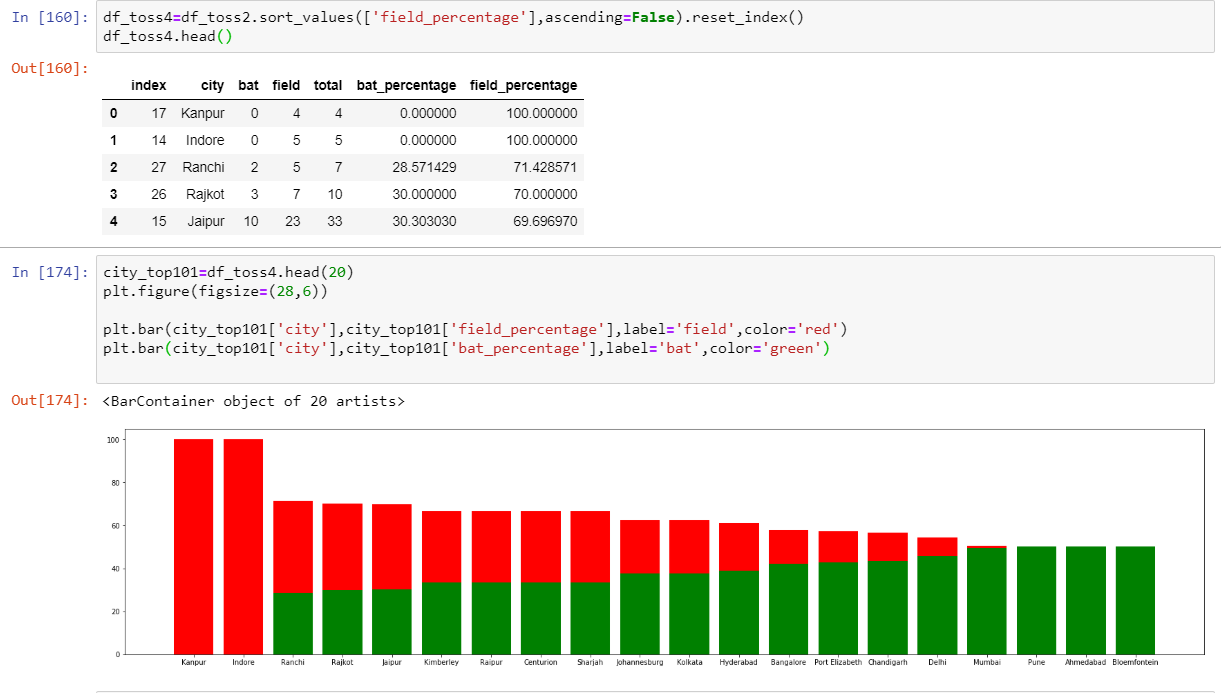
Task: Click the bat_percentage column header
Action: 406,85
